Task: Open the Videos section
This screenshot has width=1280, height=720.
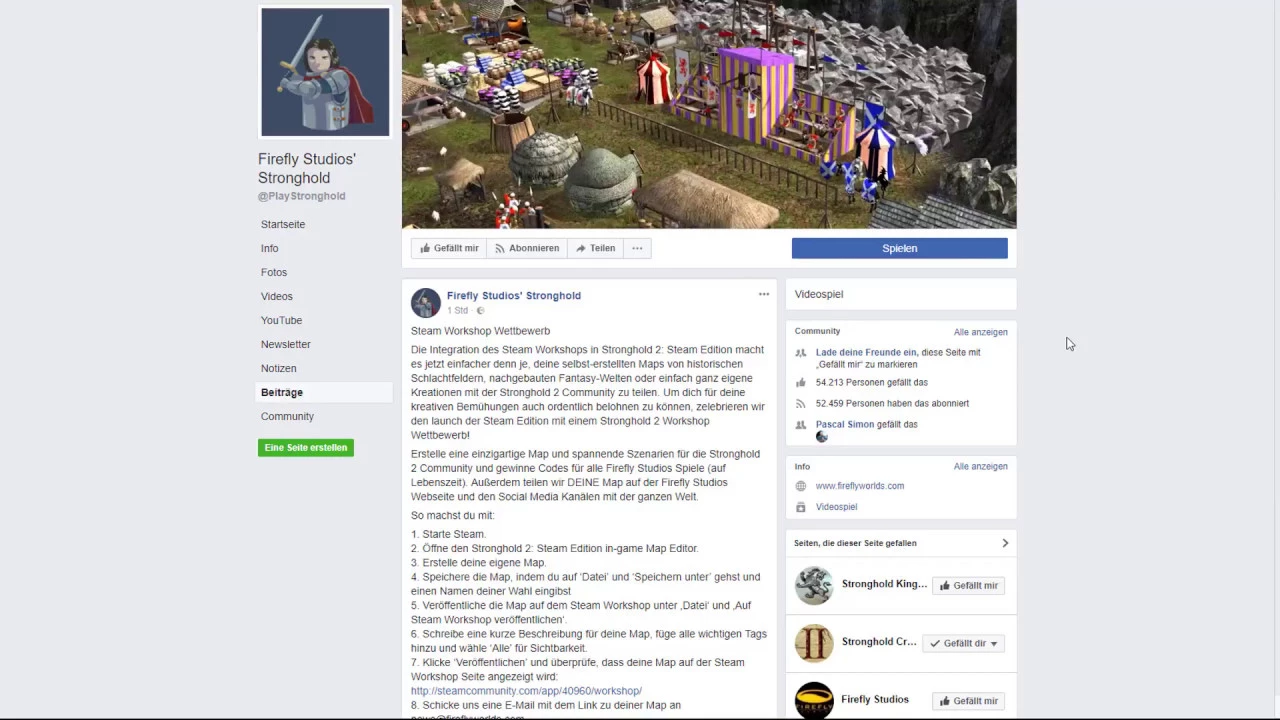Action: pyautogui.click(x=277, y=296)
